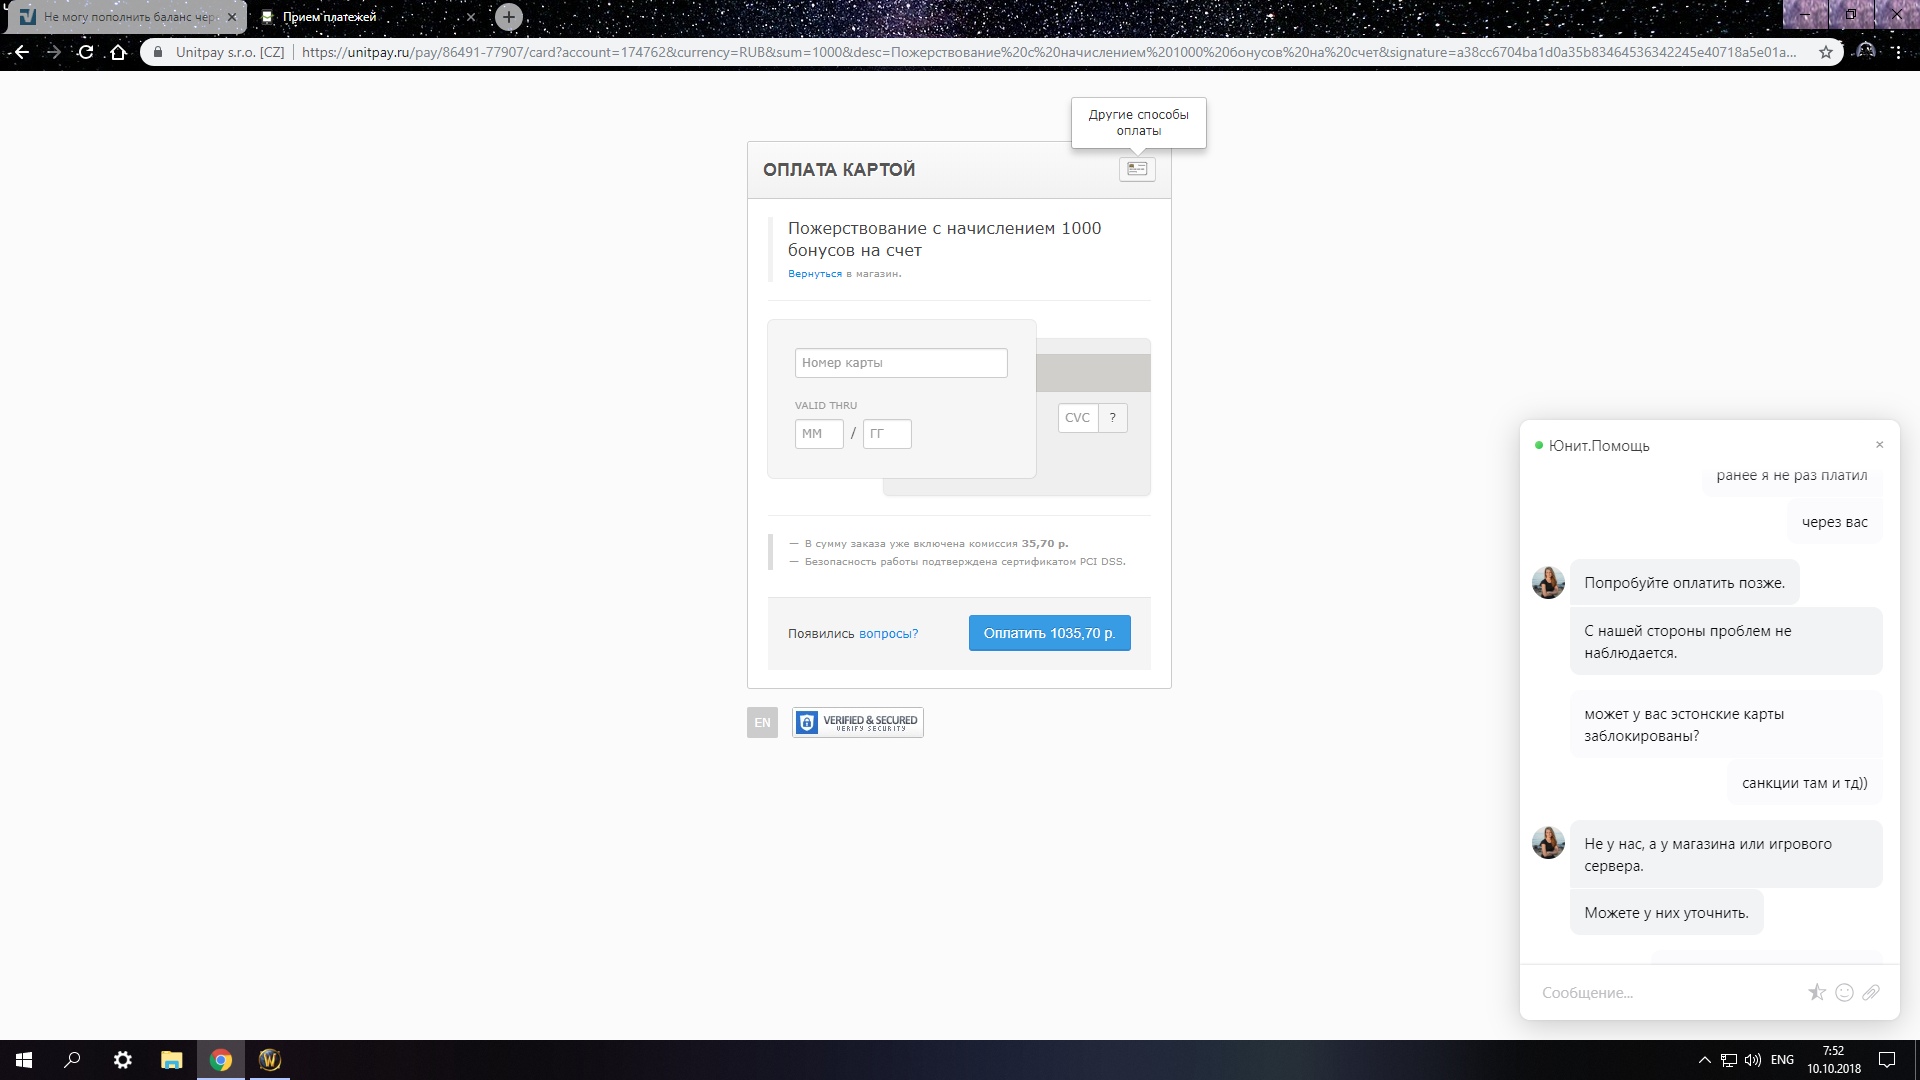
Task: Open the emoji picker in chat
Action: tap(1844, 992)
